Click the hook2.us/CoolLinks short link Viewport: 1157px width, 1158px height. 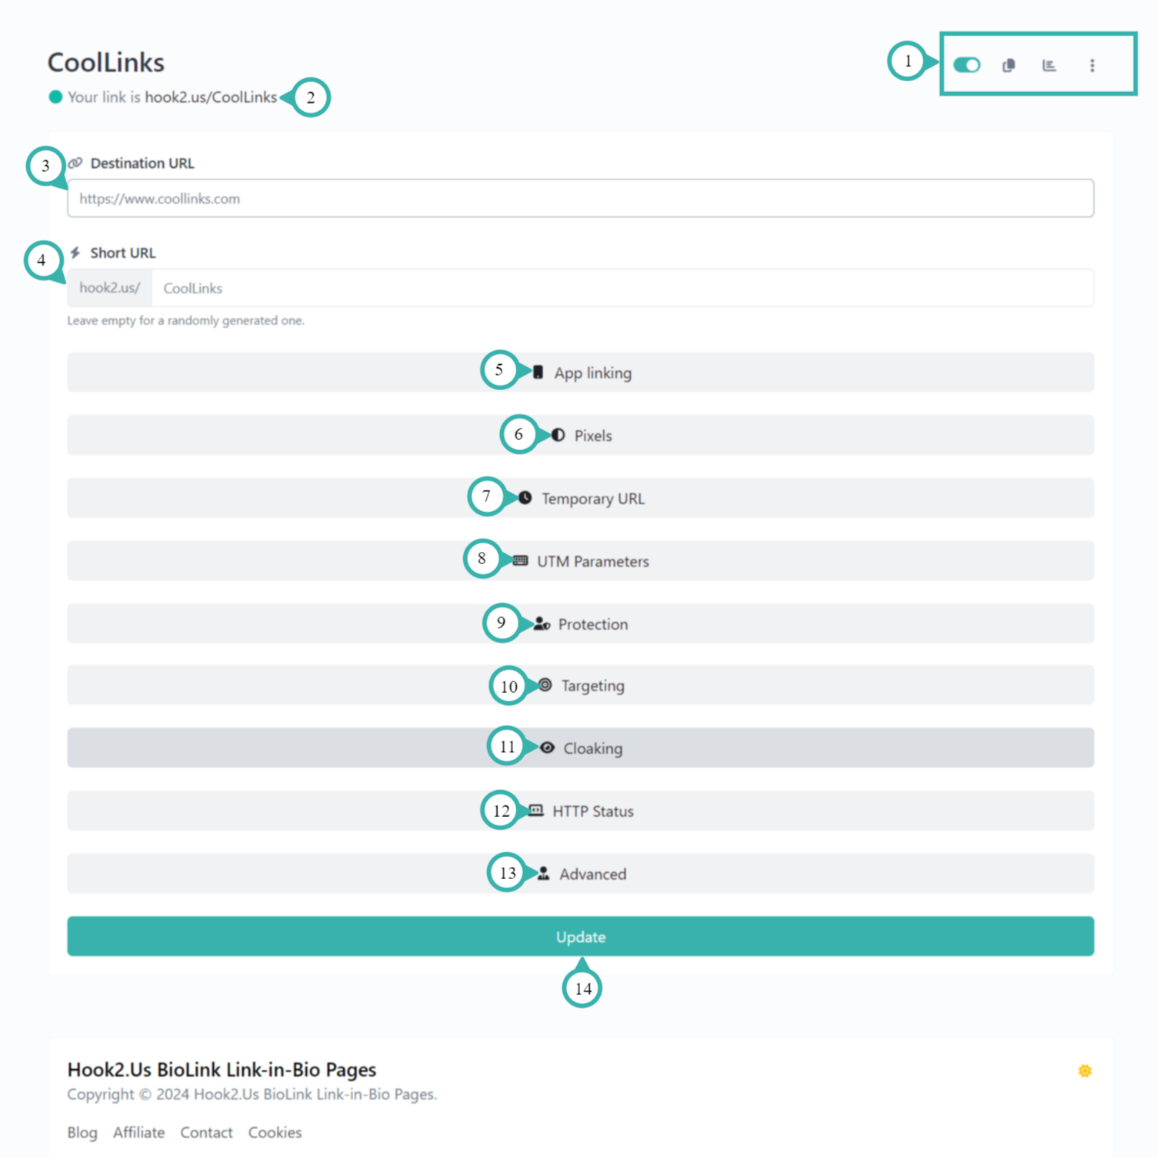210,97
